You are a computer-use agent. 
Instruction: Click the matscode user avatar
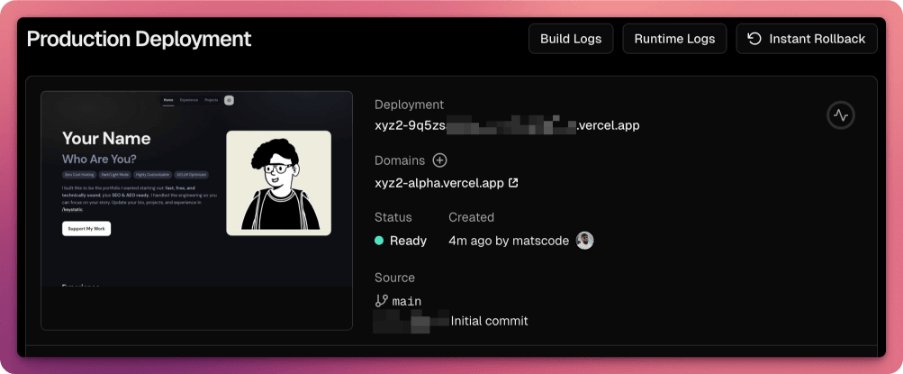click(585, 240)
